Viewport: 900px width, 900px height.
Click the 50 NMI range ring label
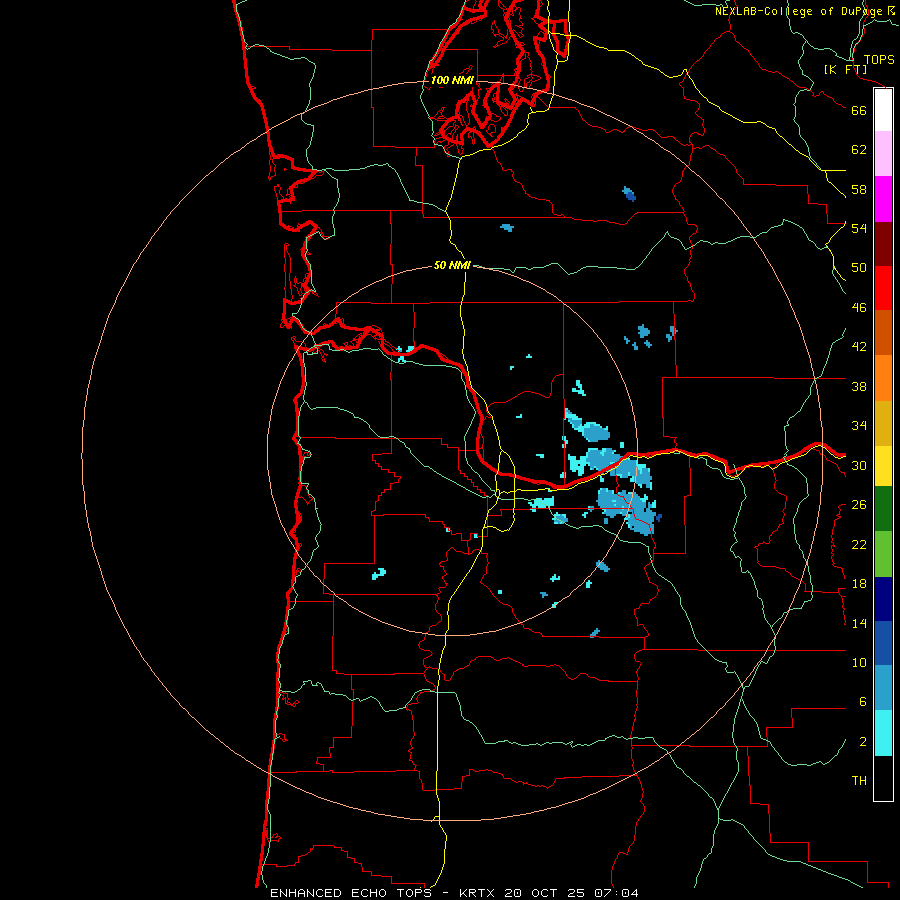click(452, 265)
